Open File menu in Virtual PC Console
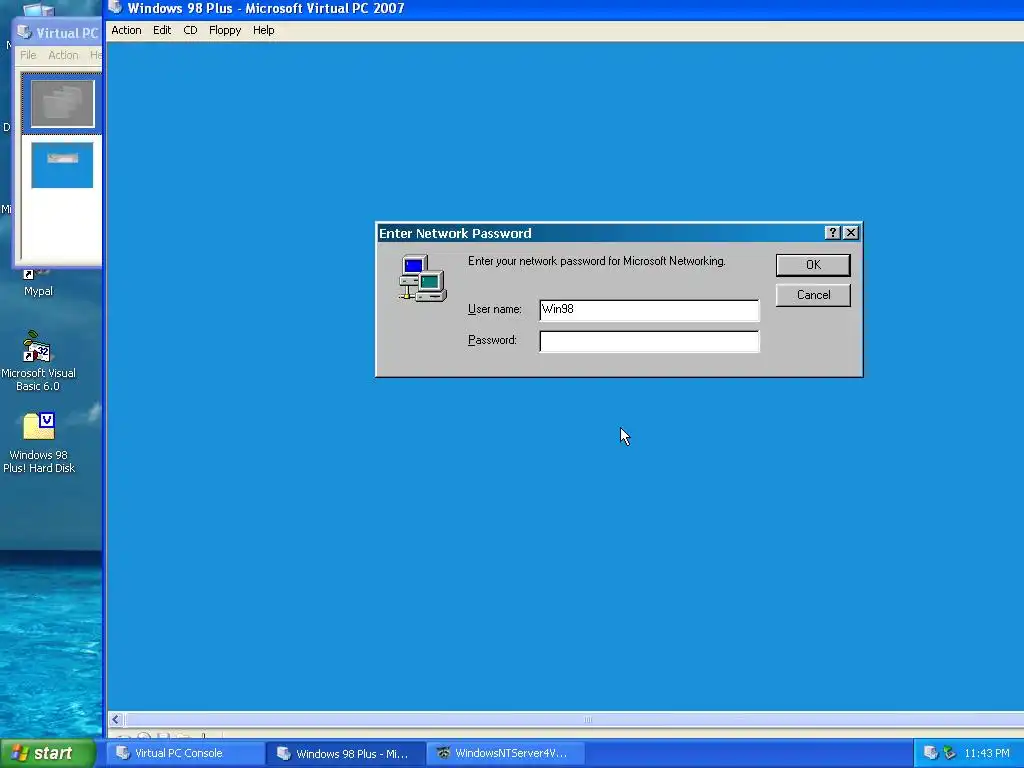 28,55
